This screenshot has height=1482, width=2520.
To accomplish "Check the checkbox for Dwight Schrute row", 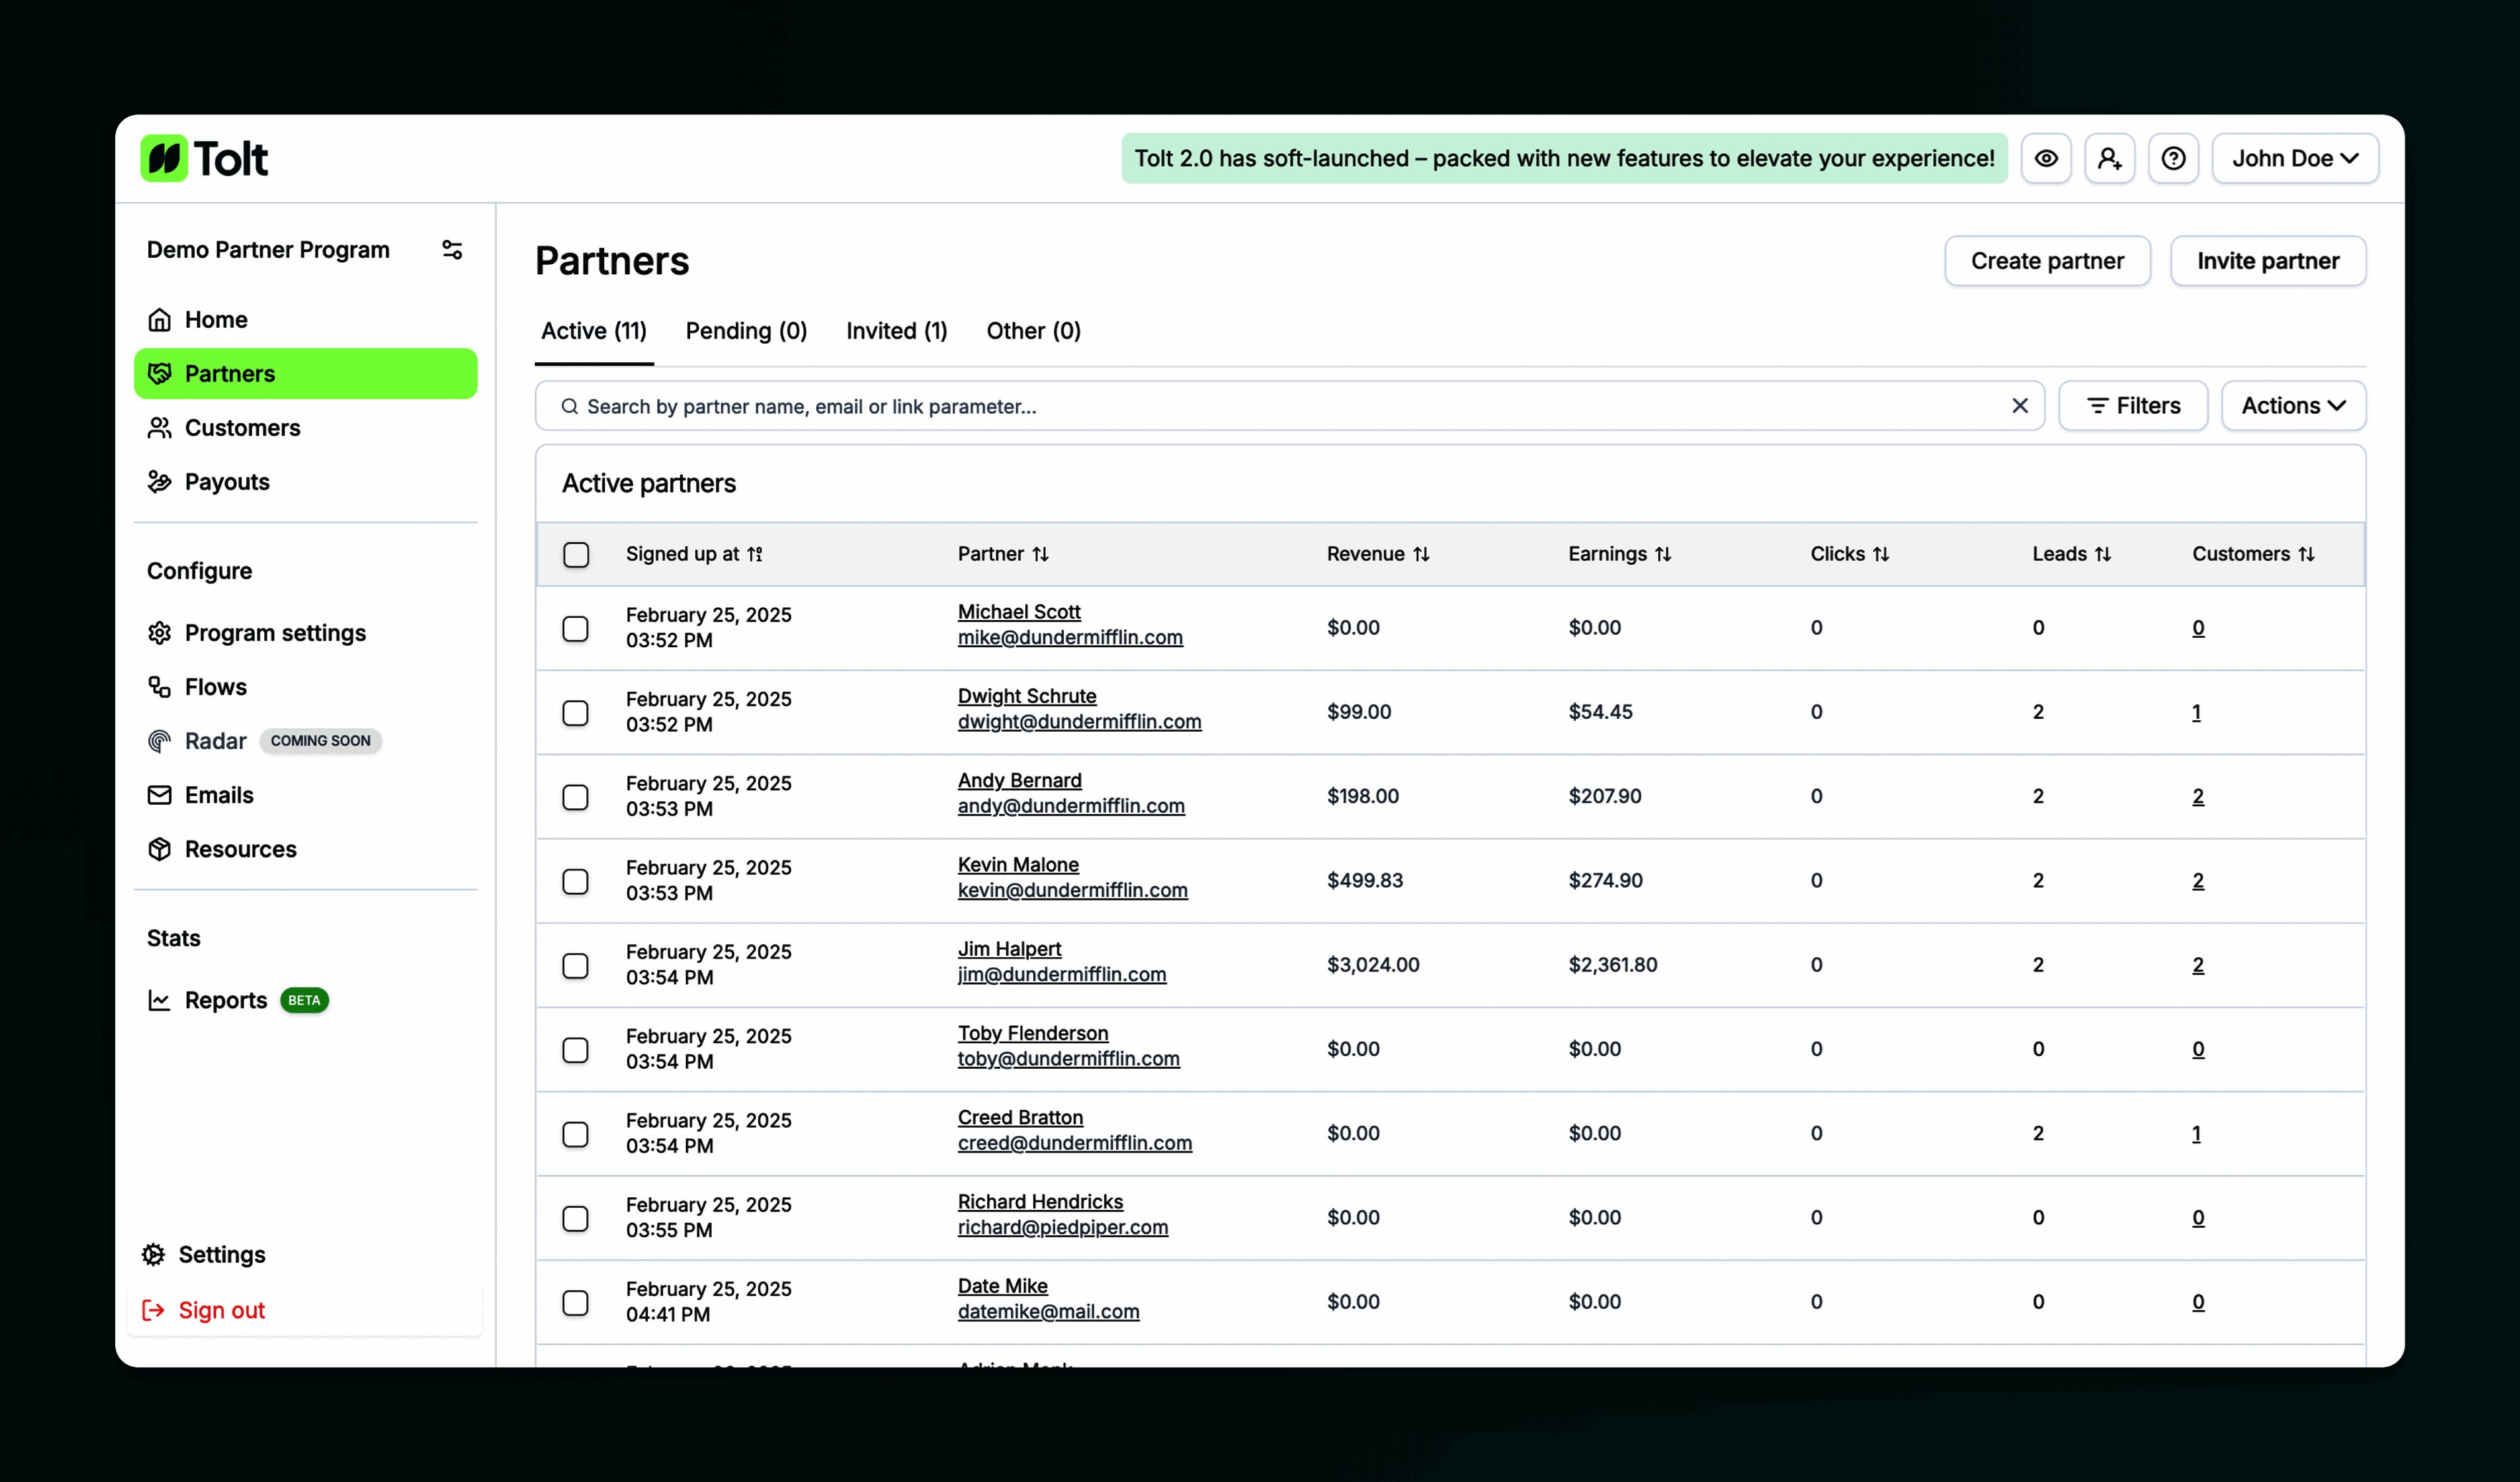I will pos(575,713).
